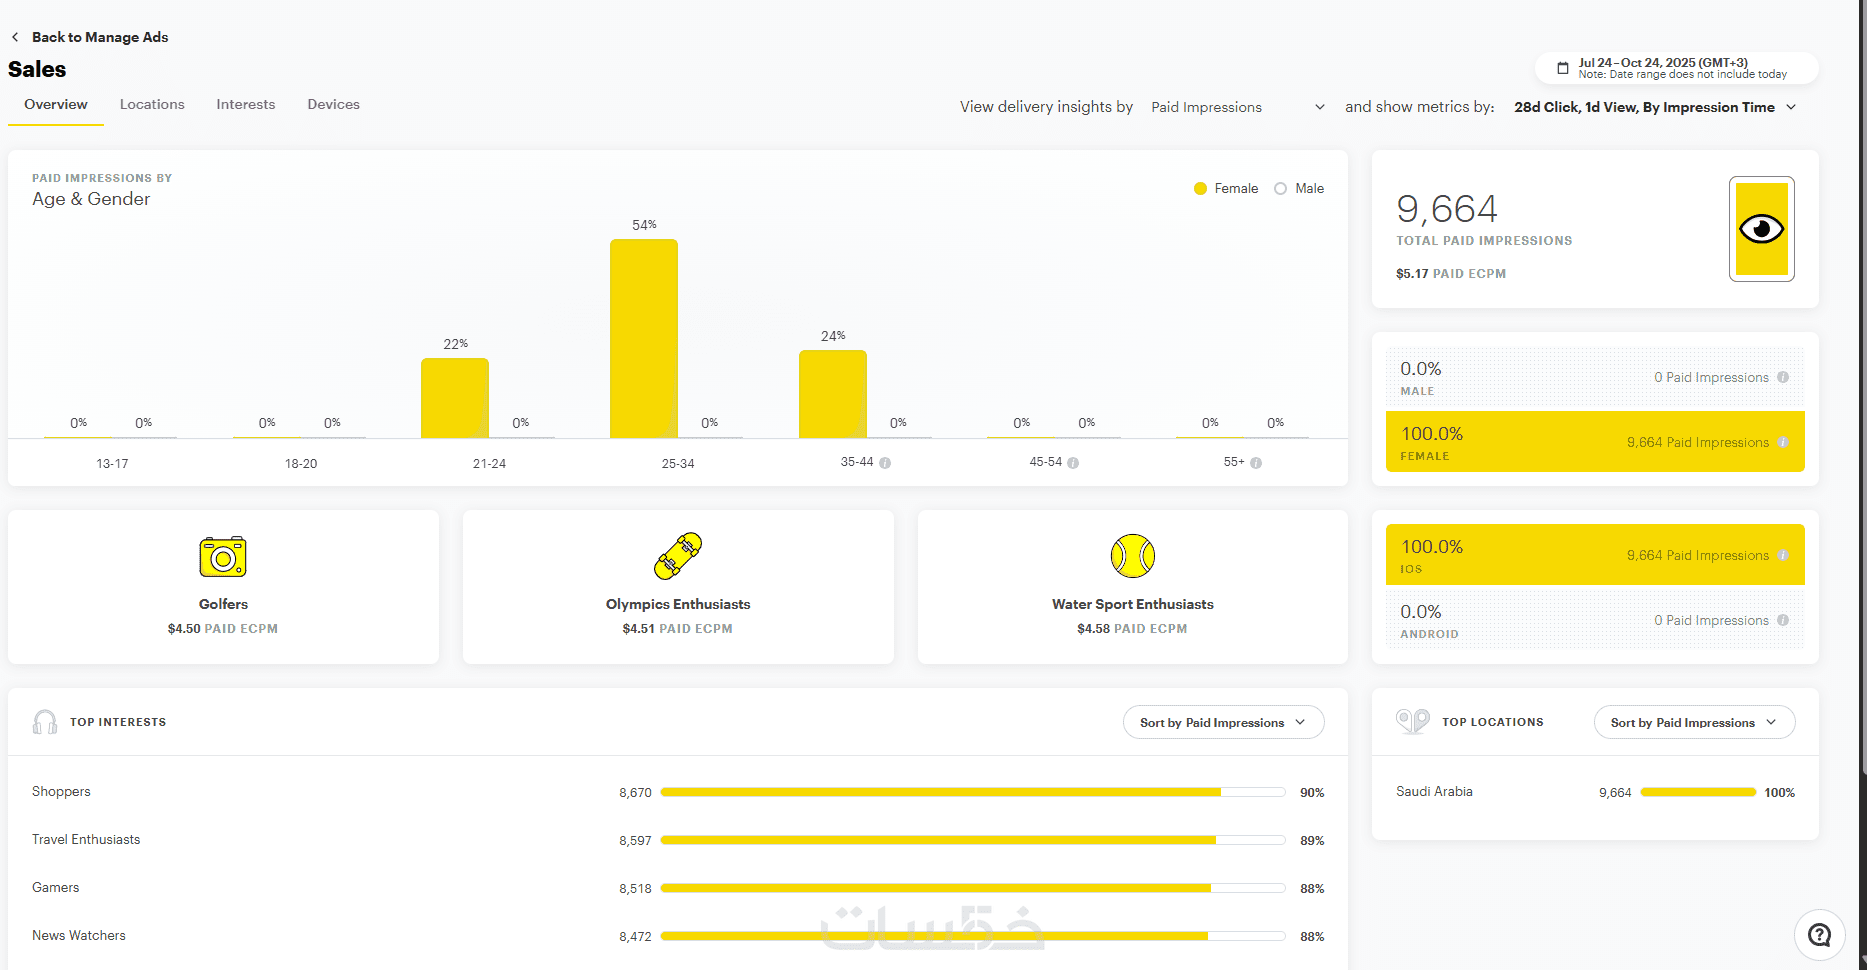1867x970 pixels.
Task: Click the Travel Enthusiasts row label
Action: click(86, 839)
